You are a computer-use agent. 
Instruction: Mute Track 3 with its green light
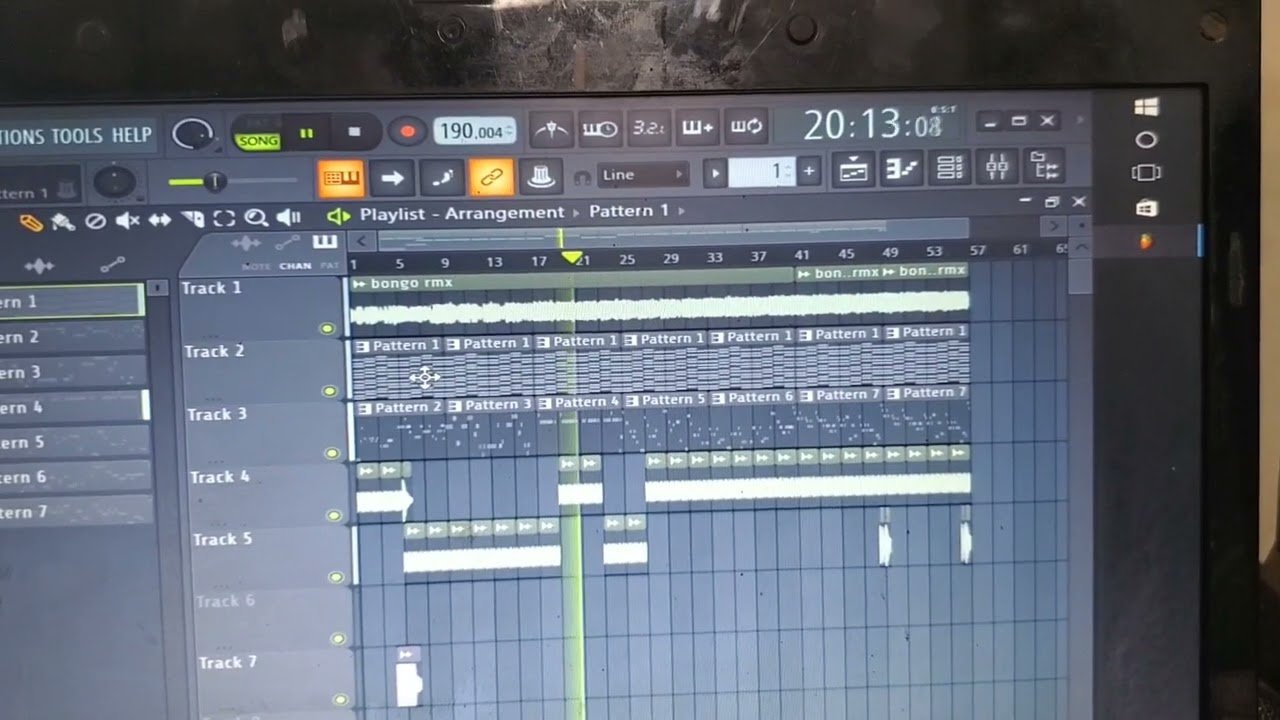332,453
